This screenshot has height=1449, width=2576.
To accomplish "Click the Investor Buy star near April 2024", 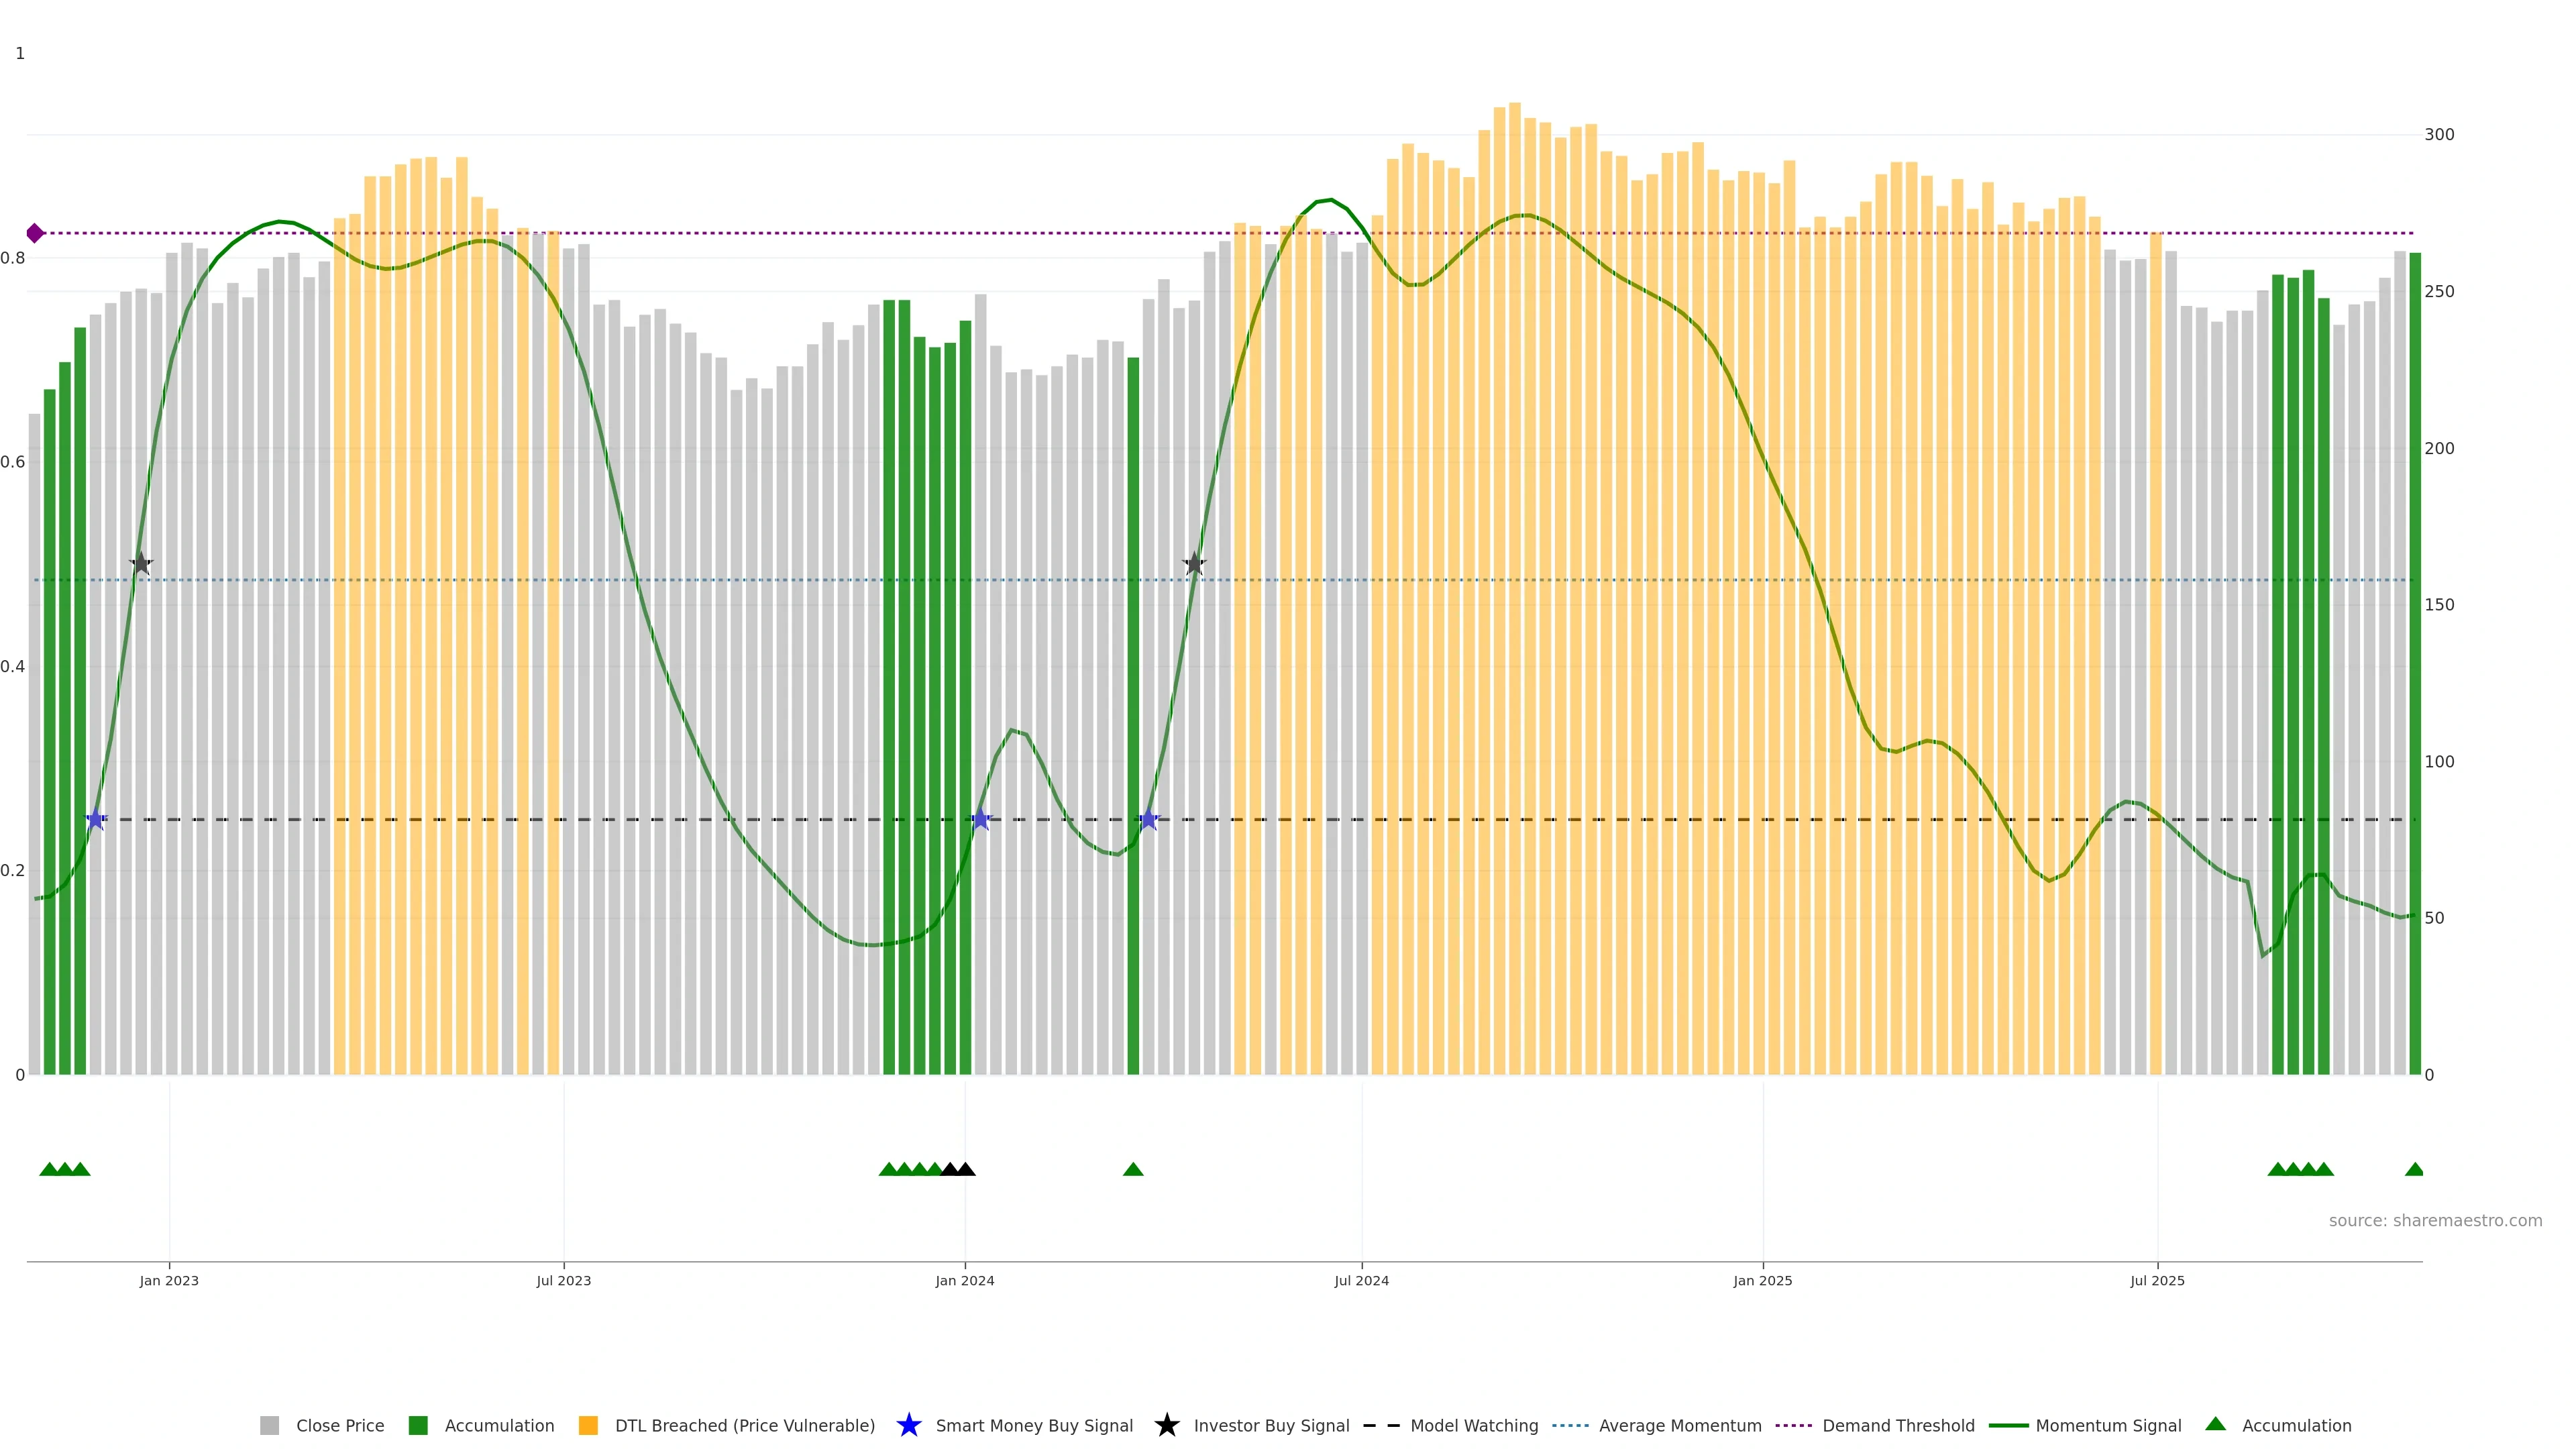I will click(x=1194, y=564).
